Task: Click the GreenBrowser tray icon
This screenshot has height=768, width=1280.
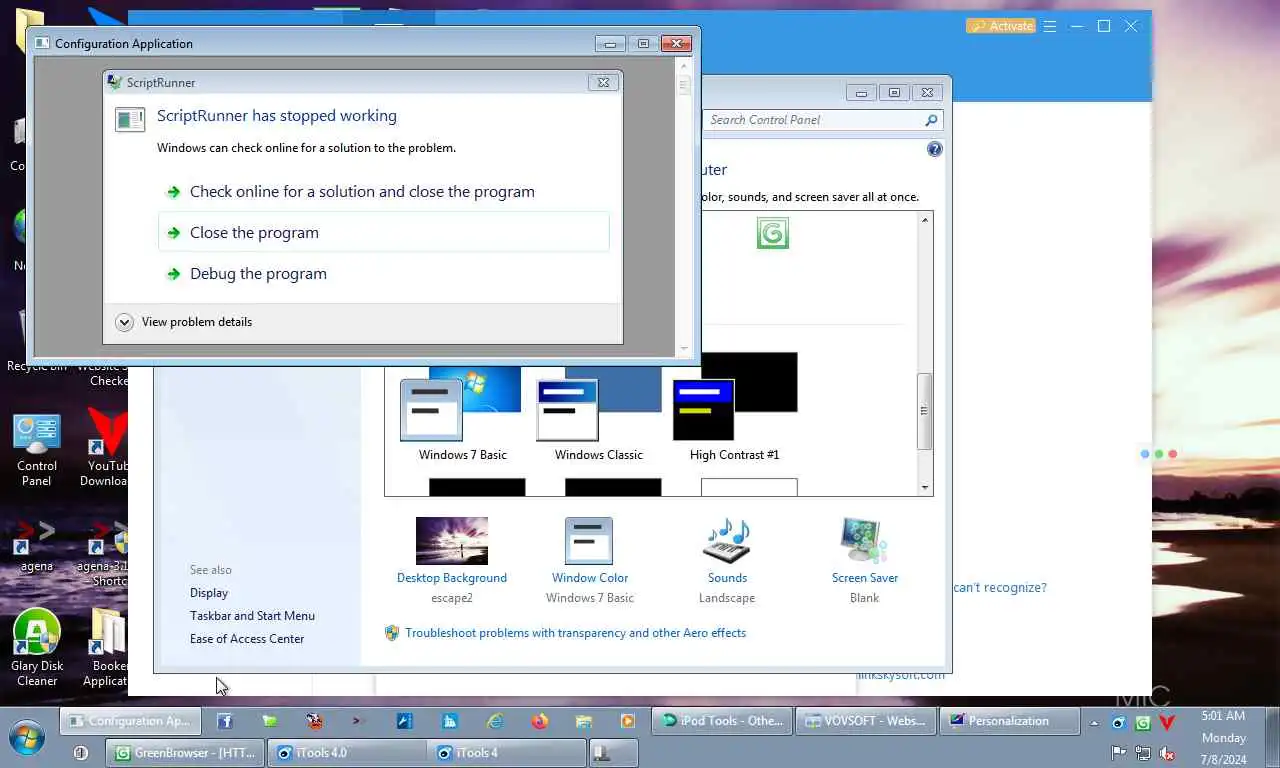Action: coord(1142,723)
